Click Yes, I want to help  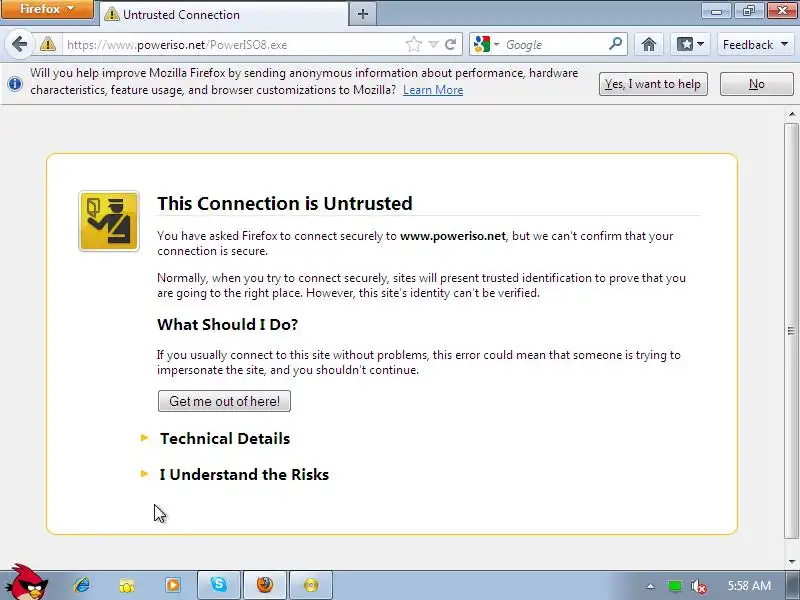tap(653, 84)
